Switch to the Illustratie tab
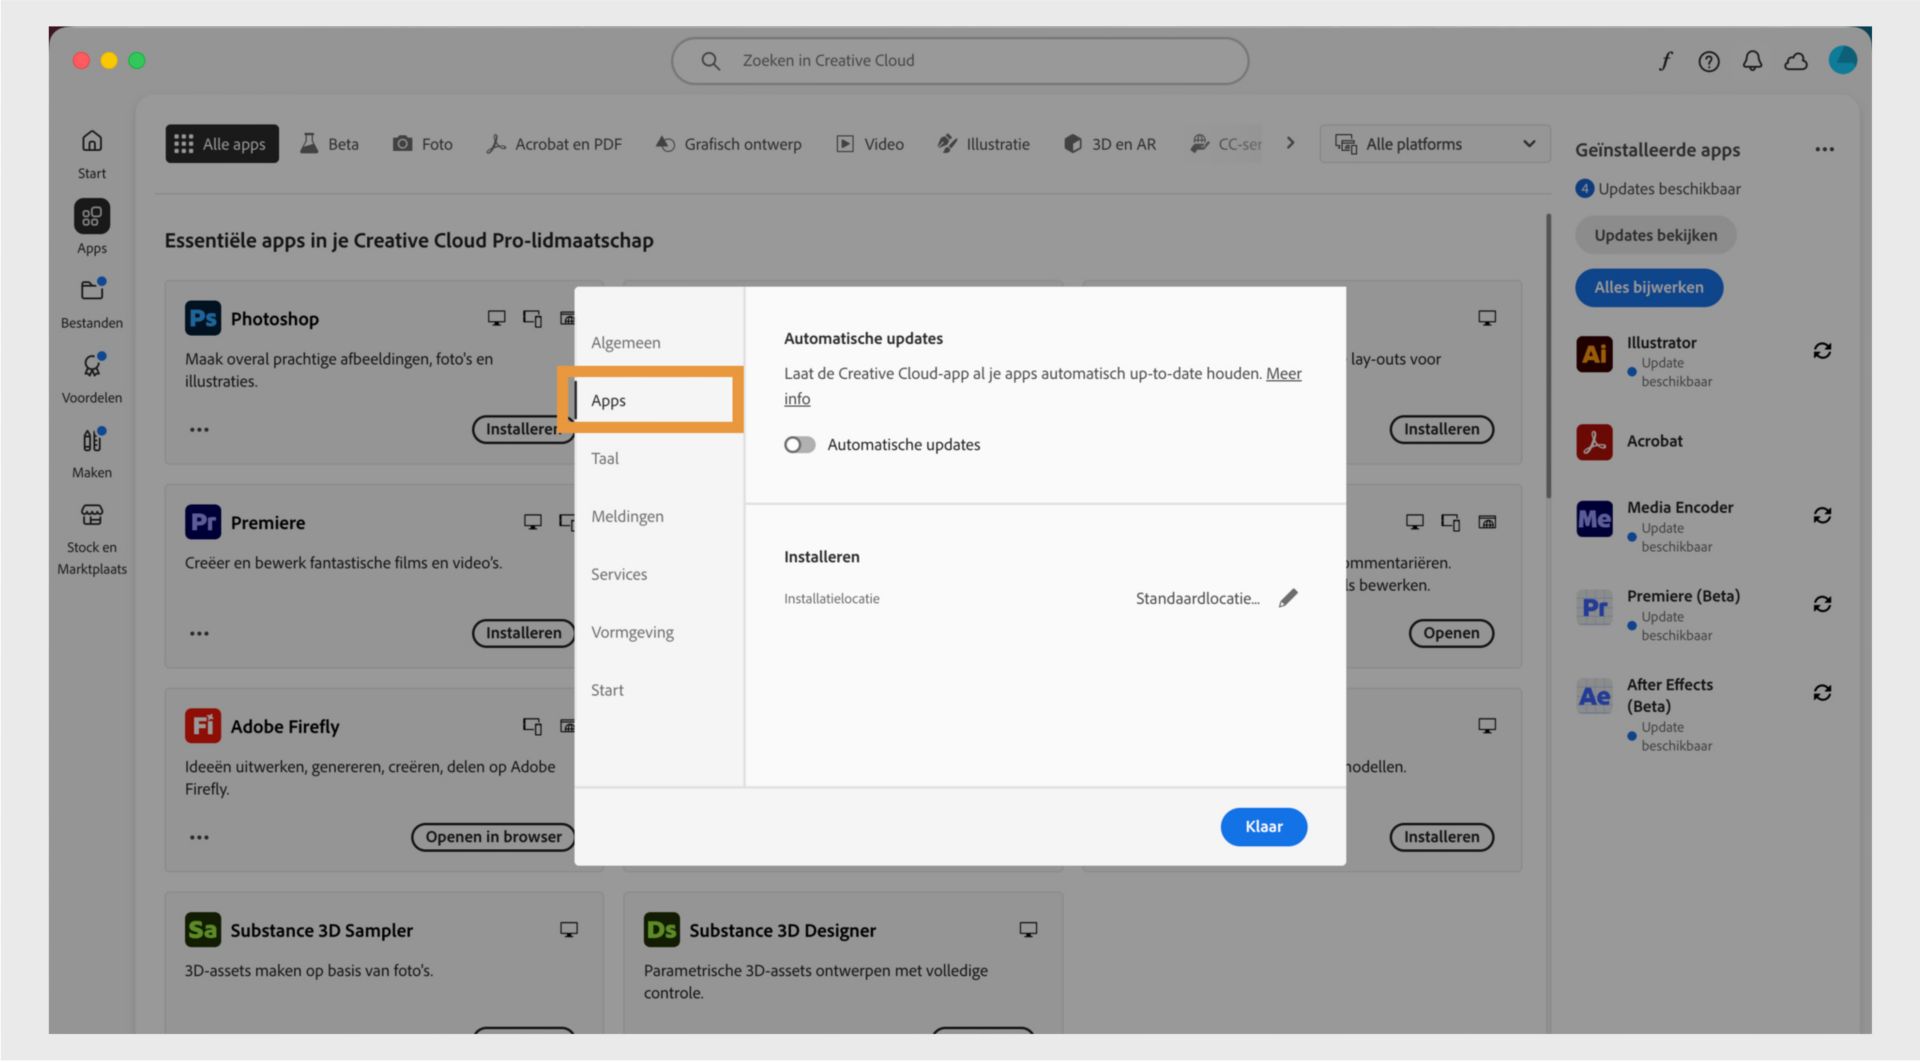The height and width of the screenshot is (1062, 1920). pyautogui.click(x=983, y=144)
